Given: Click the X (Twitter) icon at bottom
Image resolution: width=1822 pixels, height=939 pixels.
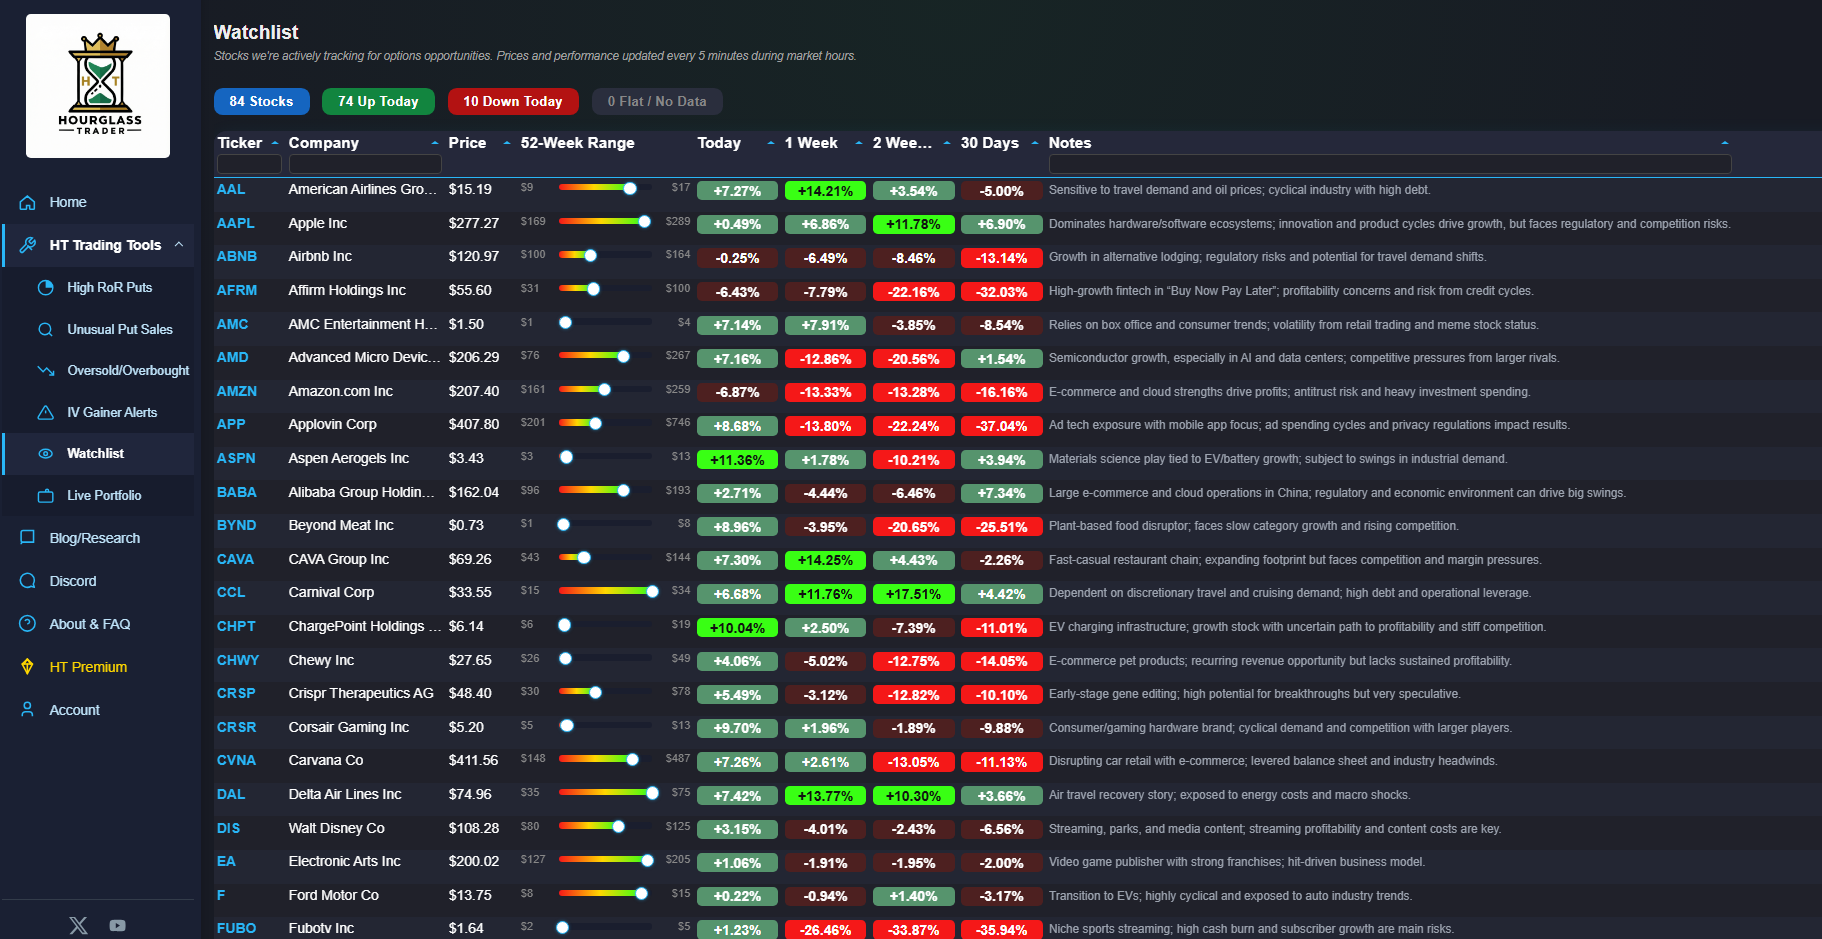Looking at the screenshot, I should 78,925.
